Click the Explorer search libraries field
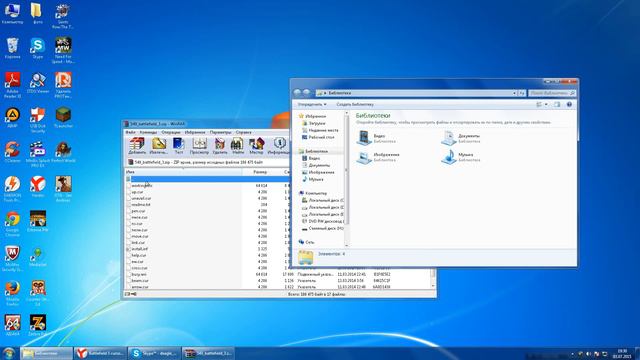 pyautogui.click(x=552, y=93)
